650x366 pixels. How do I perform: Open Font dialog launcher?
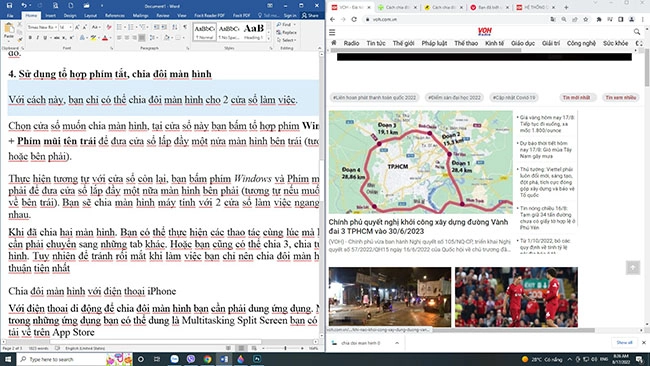(x=112, y=48)
